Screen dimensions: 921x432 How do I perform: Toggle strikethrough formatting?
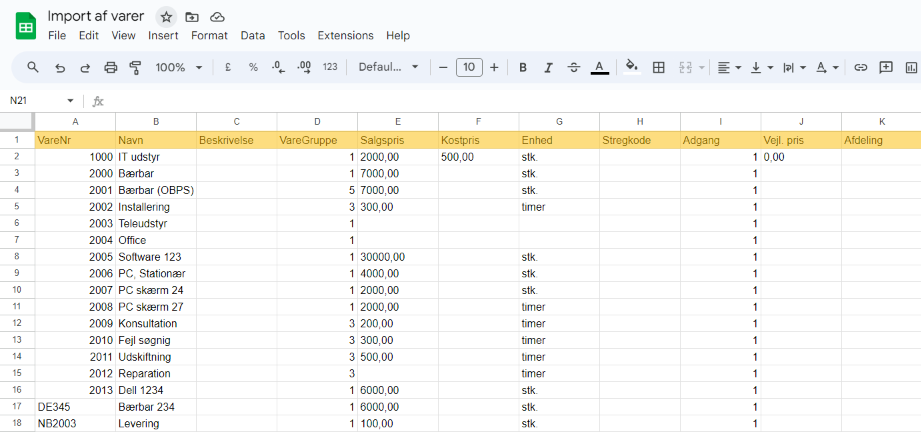tap(573, 67)
